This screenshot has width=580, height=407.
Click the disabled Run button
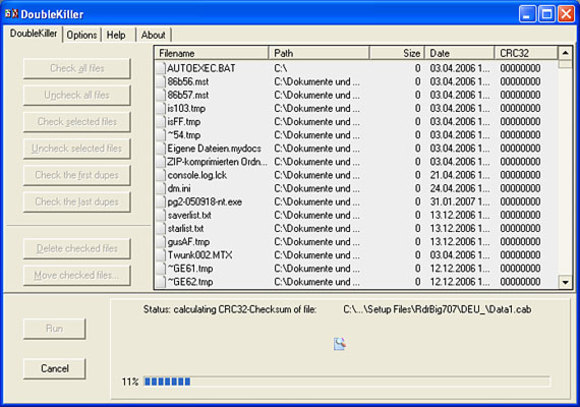point(55,329)
